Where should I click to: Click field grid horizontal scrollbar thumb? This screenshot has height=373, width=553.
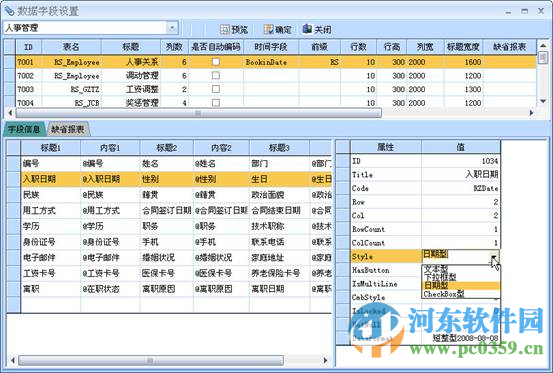coord(151,360)
